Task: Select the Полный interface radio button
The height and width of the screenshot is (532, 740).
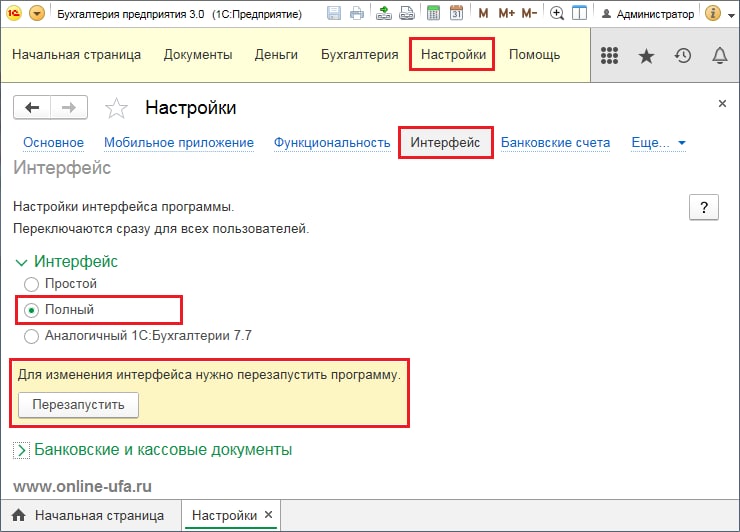Action: point(32,310)
